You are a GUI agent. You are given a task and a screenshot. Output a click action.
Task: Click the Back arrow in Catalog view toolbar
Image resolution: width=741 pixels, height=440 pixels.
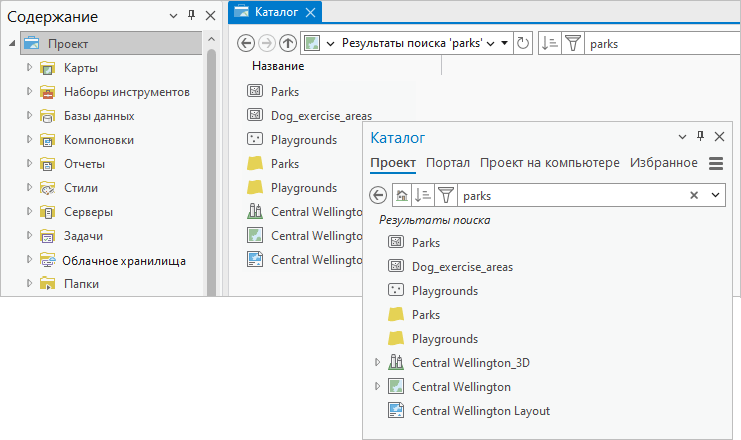coord(246,43)
